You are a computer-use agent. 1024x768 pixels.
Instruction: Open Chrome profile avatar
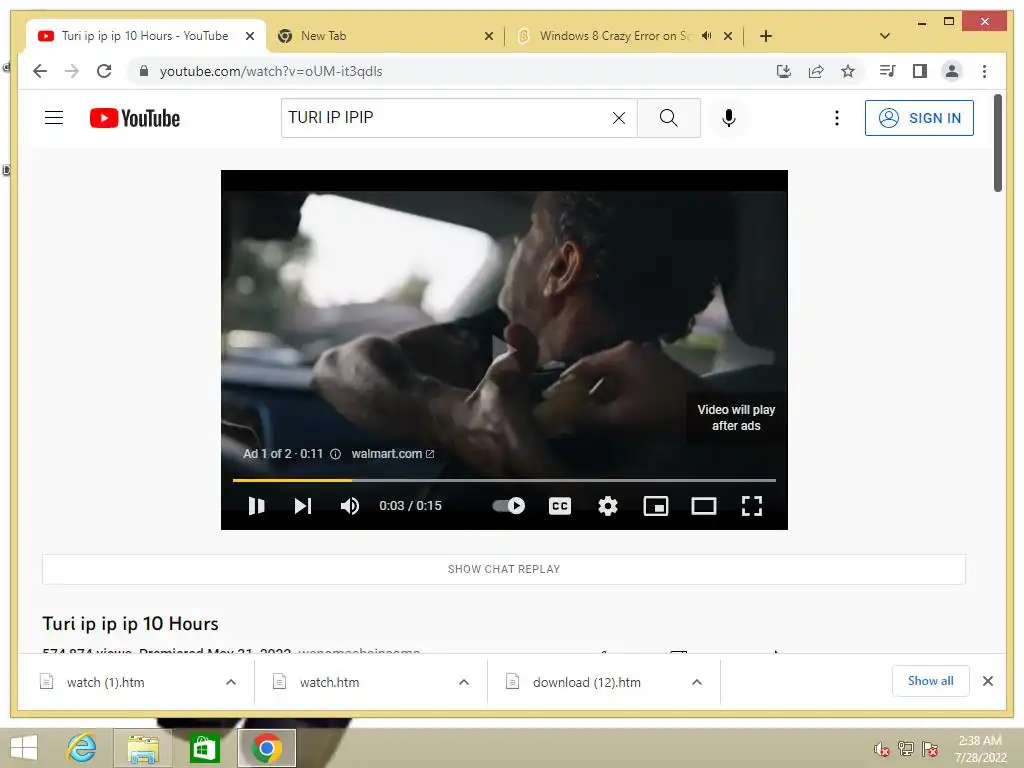[x=952, y=71]
